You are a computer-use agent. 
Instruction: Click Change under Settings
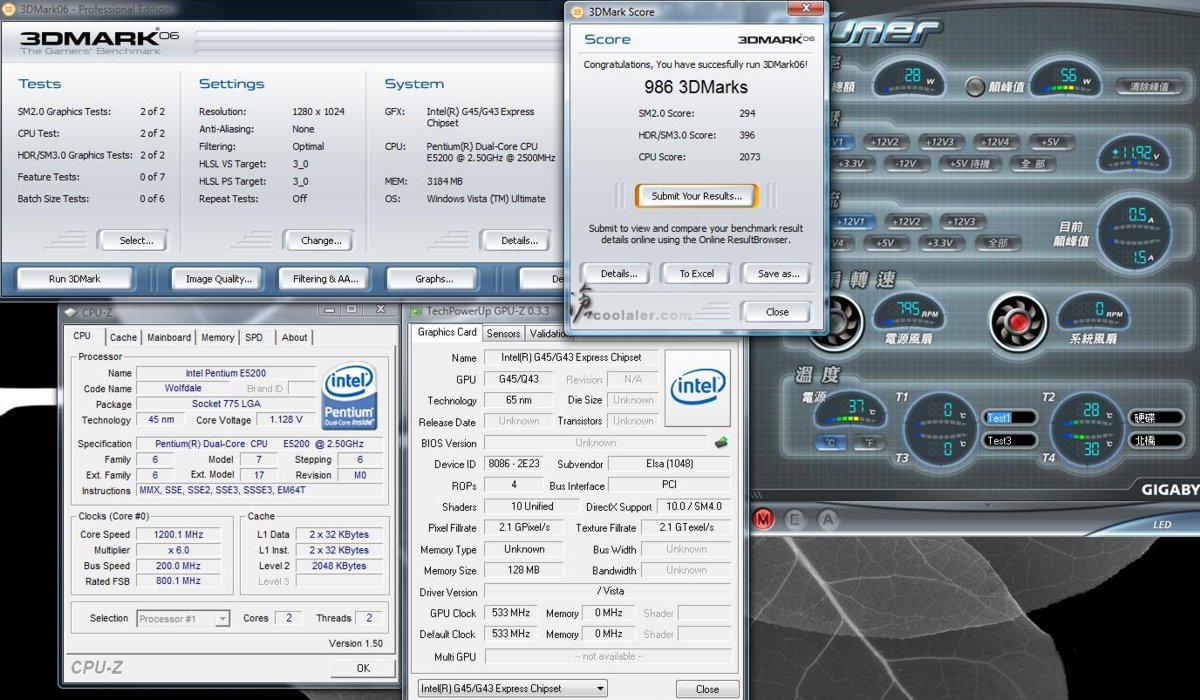click(319, 240)
